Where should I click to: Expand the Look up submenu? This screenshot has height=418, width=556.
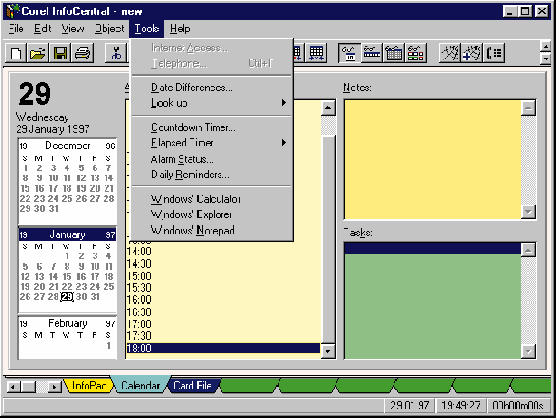coord(212,103)
